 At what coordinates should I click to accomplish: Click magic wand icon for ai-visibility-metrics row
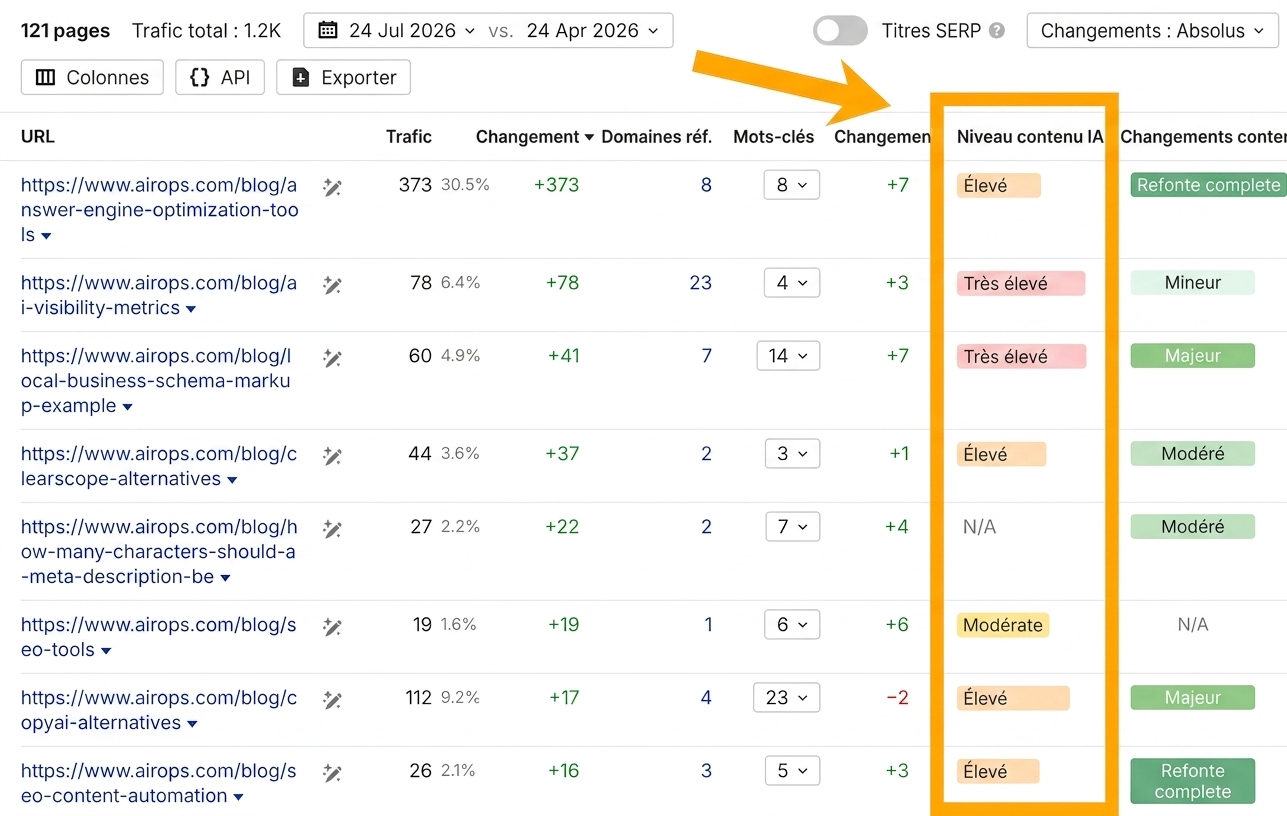pos(332,285)
